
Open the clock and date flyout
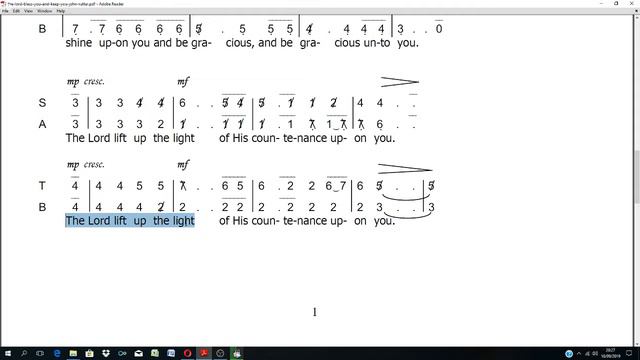[x=611, y=353]
